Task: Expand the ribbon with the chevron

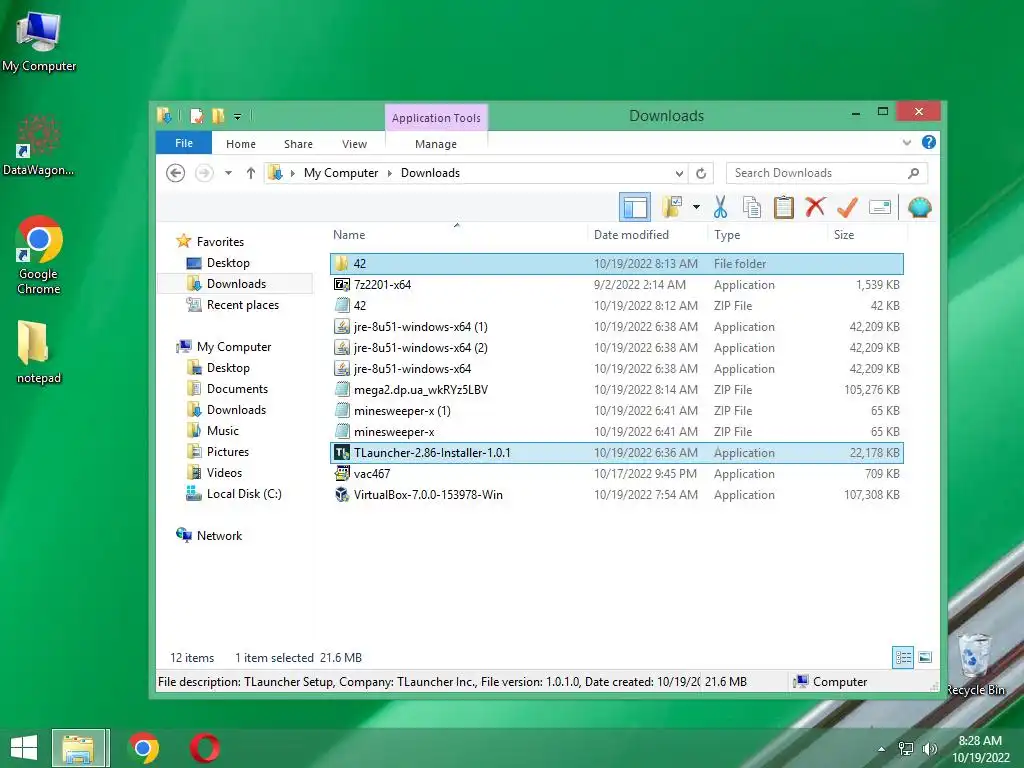Action: pyautogui.click(x=906, y=142)
